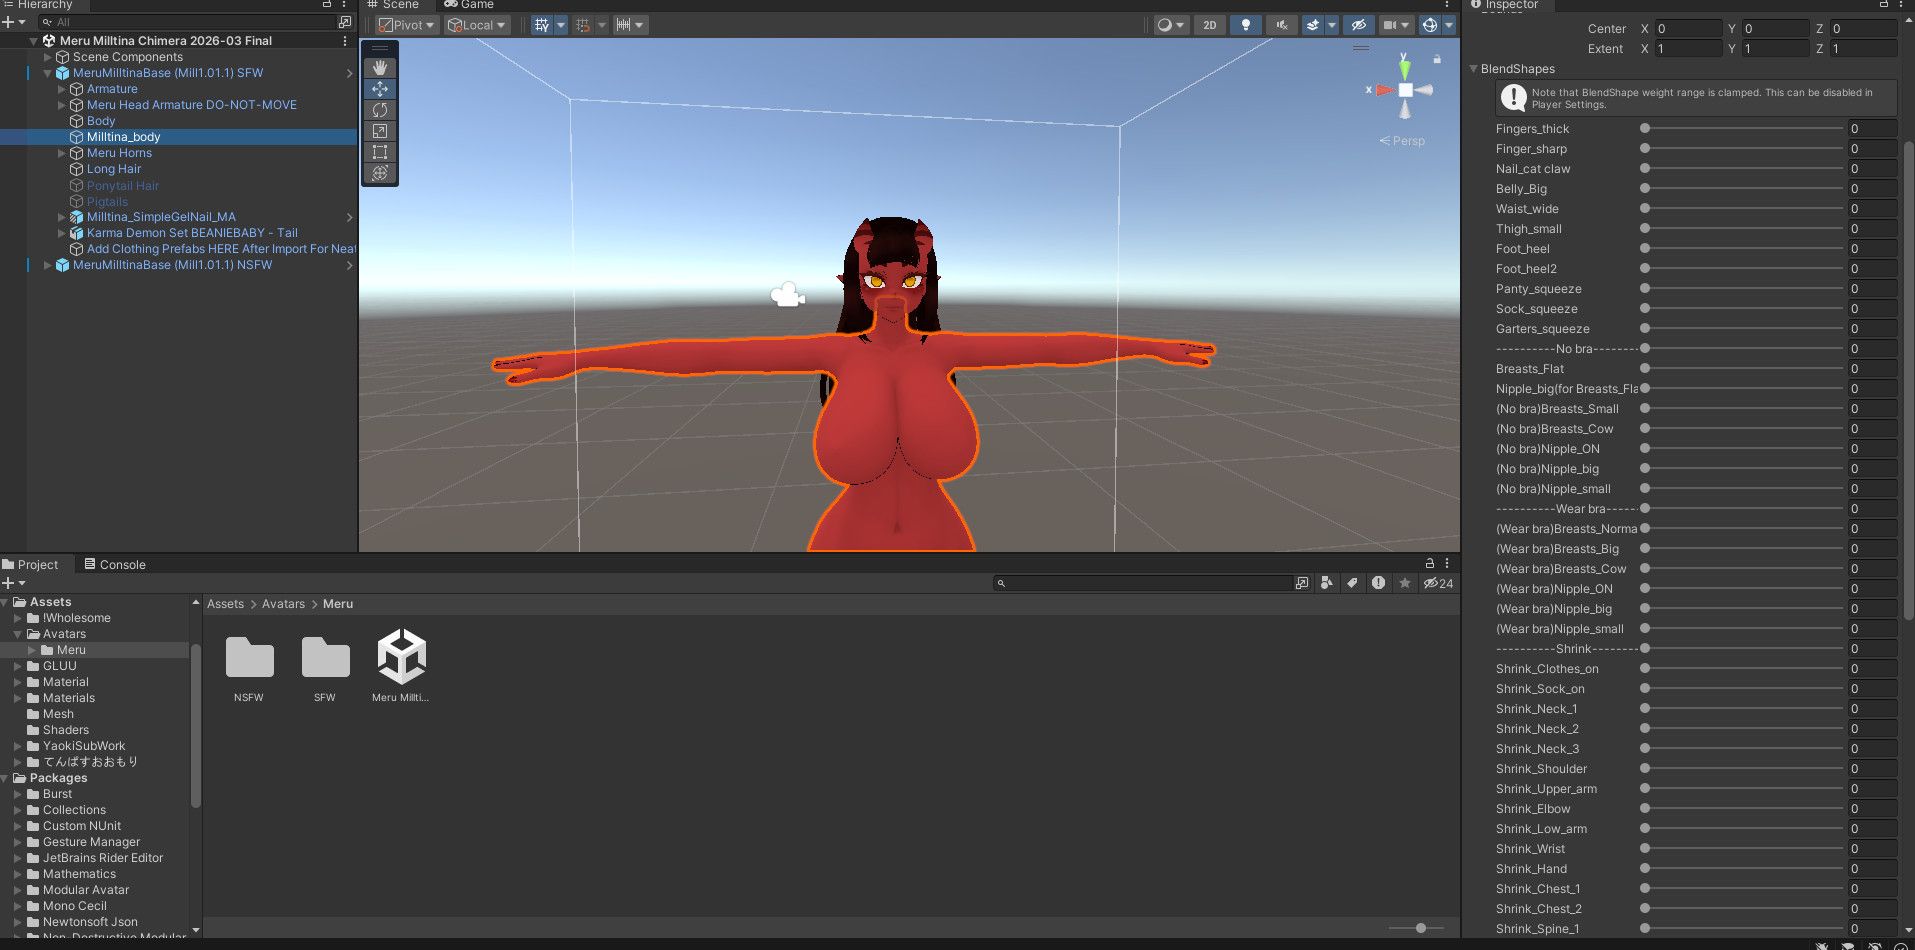Collapse the BlendShapes section
This screenshot has width=1915, height=950.
[x=1474, y=69]
